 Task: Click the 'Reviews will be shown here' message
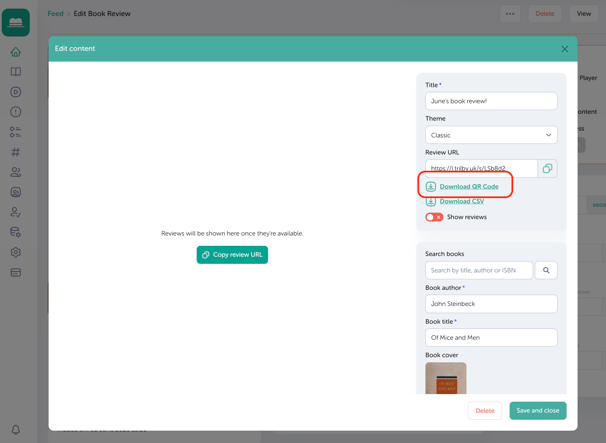point(232,233)
